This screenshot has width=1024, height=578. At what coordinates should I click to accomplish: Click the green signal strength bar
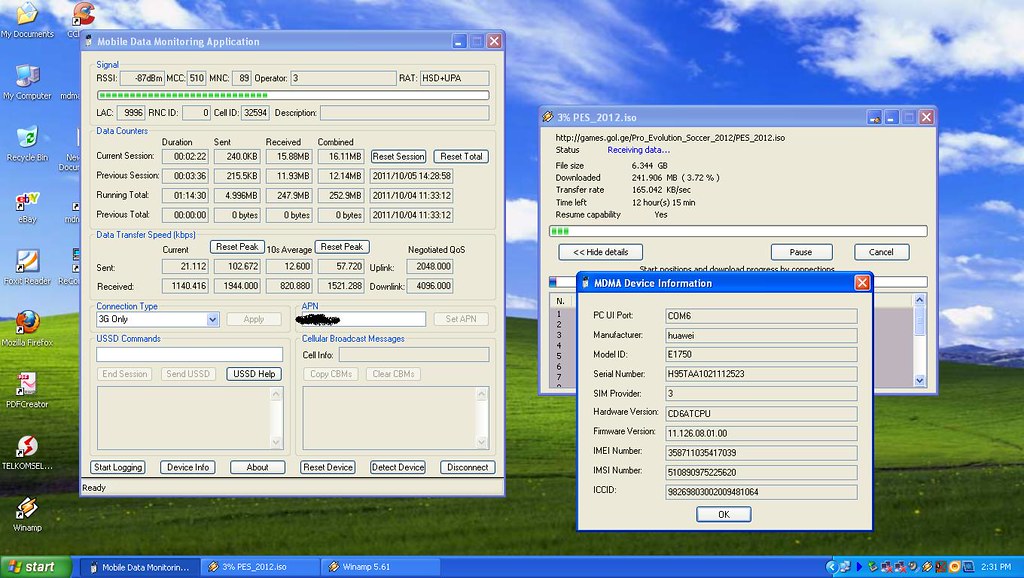click(293, 95)
